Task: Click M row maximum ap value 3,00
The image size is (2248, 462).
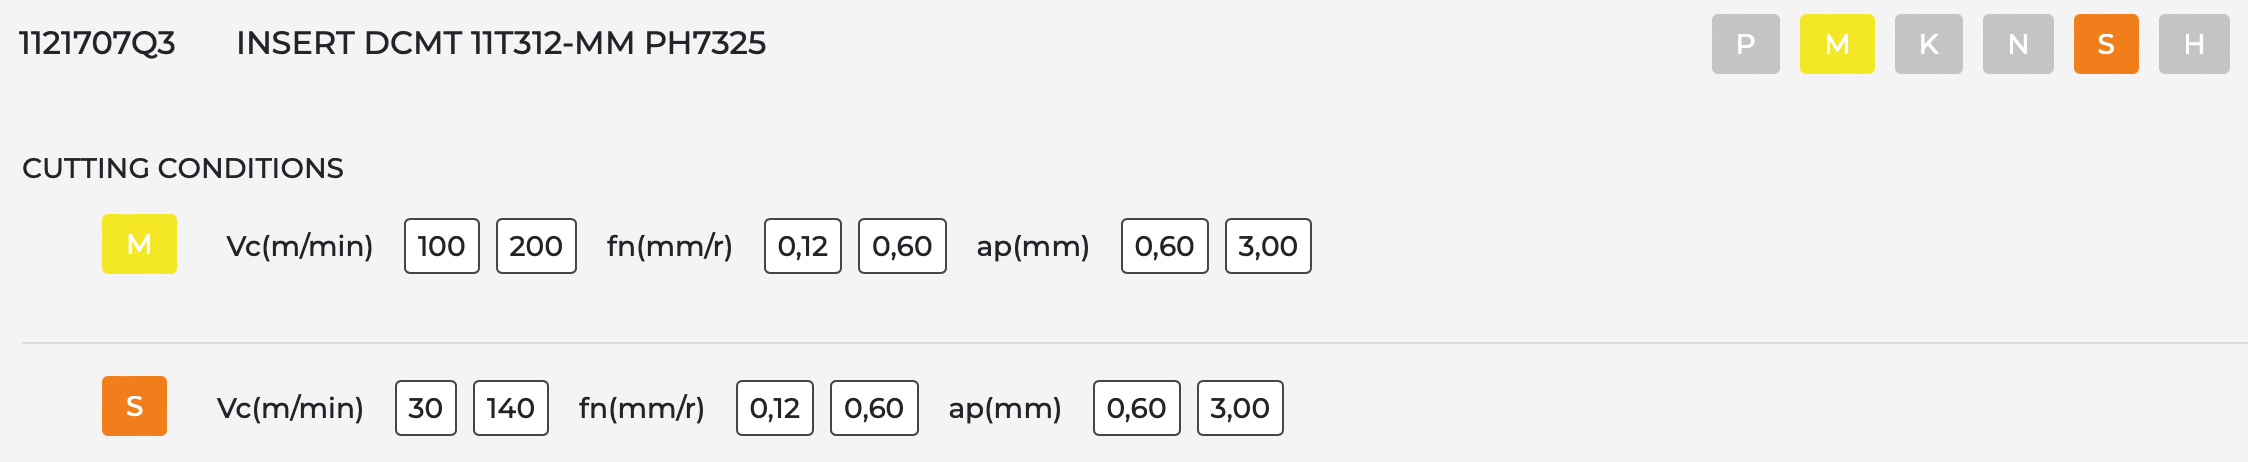Action: click(1267, 246)
